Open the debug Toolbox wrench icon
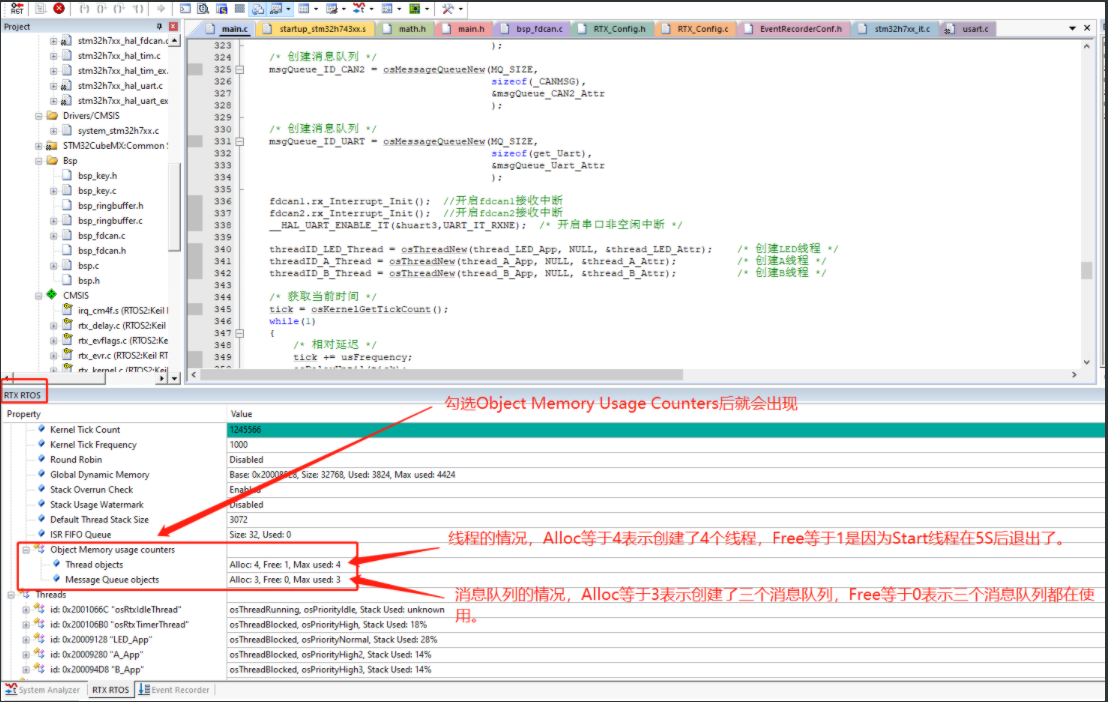Image resolution: width=1108 pixels, height=702 pixels. click(447, 9)
